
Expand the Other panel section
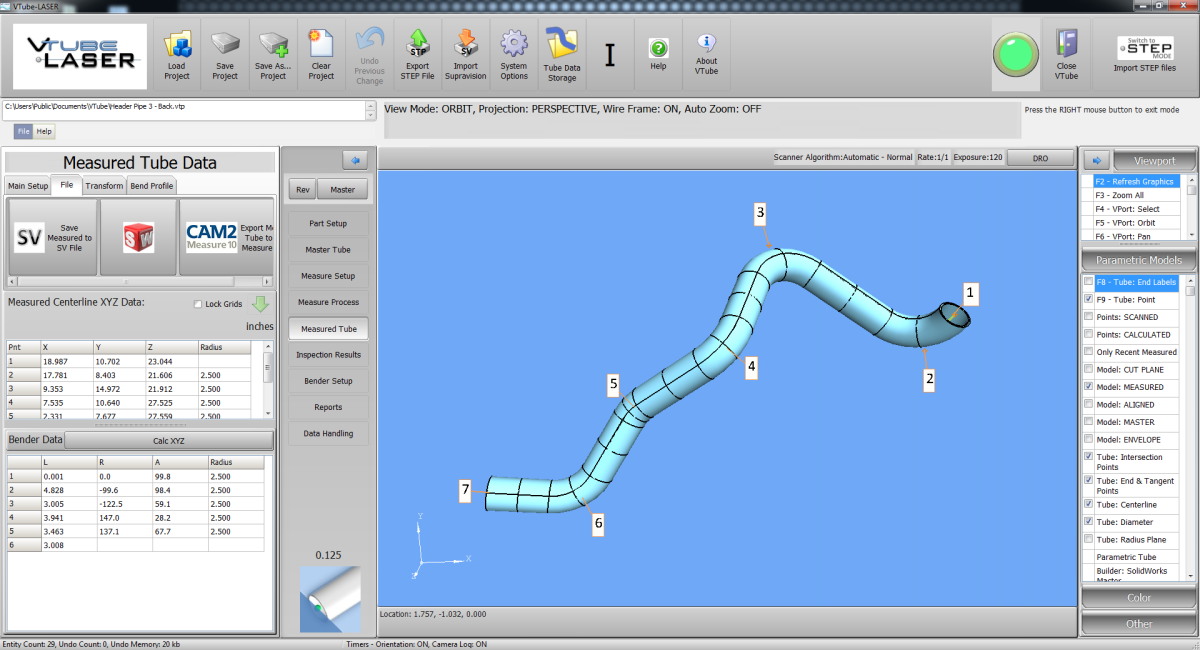click(x=1138, y=624)
